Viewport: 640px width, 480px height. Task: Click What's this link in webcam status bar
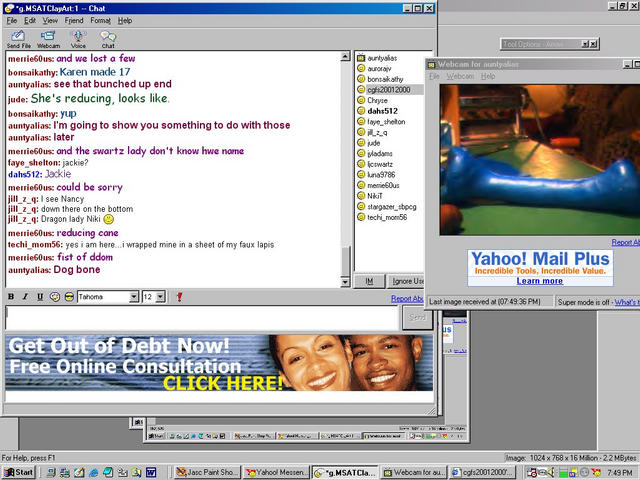click(627, 302)
